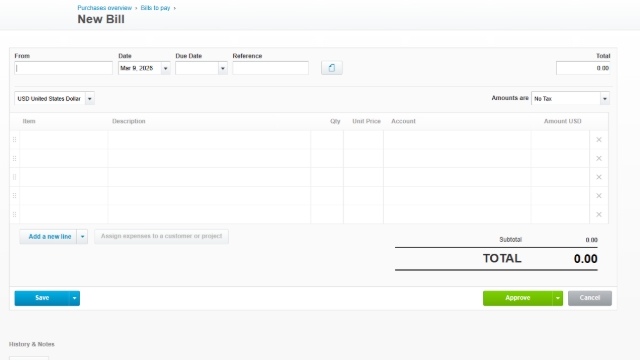Expand the Amounts are No Tax dropdown
Image resolution: width=640 pixels, height=360 pixels.
pyautogui.click(x=604, y=98)
